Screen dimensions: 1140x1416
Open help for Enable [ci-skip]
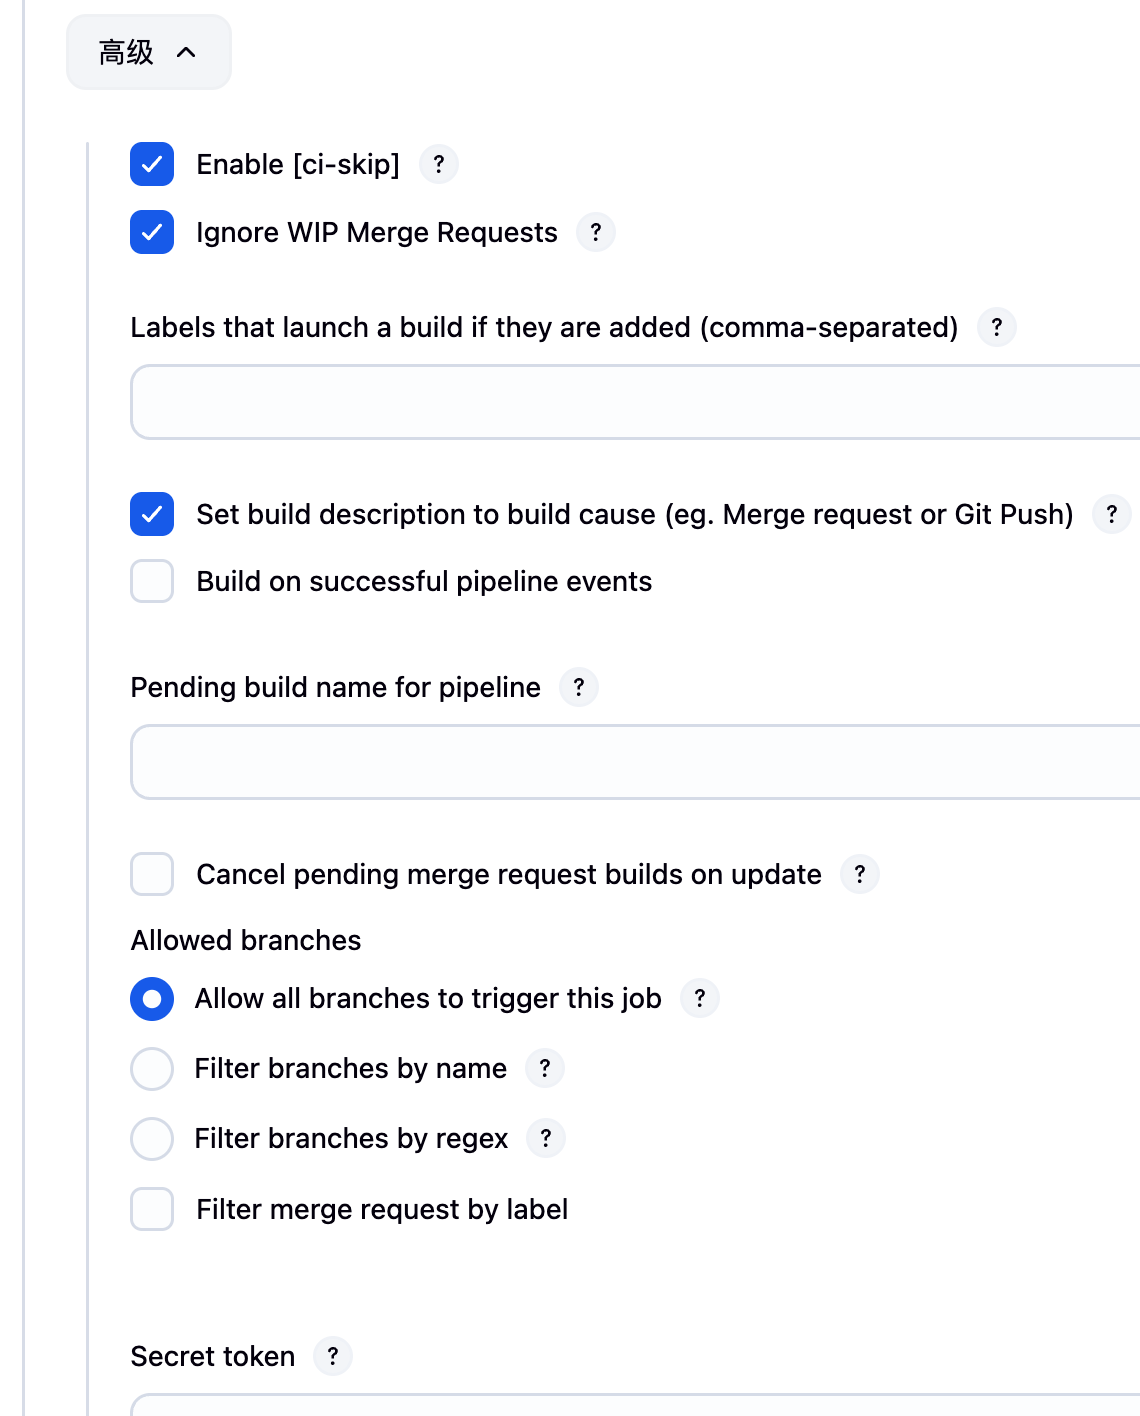coord(438,164)
